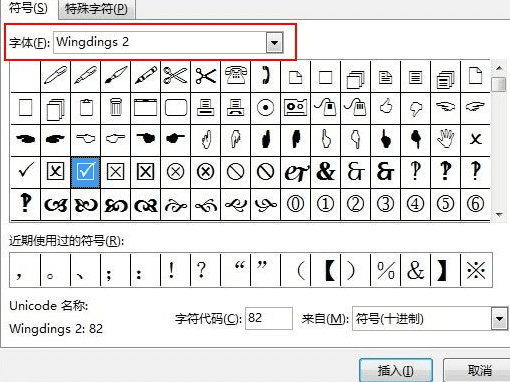Select recent symbol % percent sign
This screenshot has width=510, height=382.
pos(386,270)
